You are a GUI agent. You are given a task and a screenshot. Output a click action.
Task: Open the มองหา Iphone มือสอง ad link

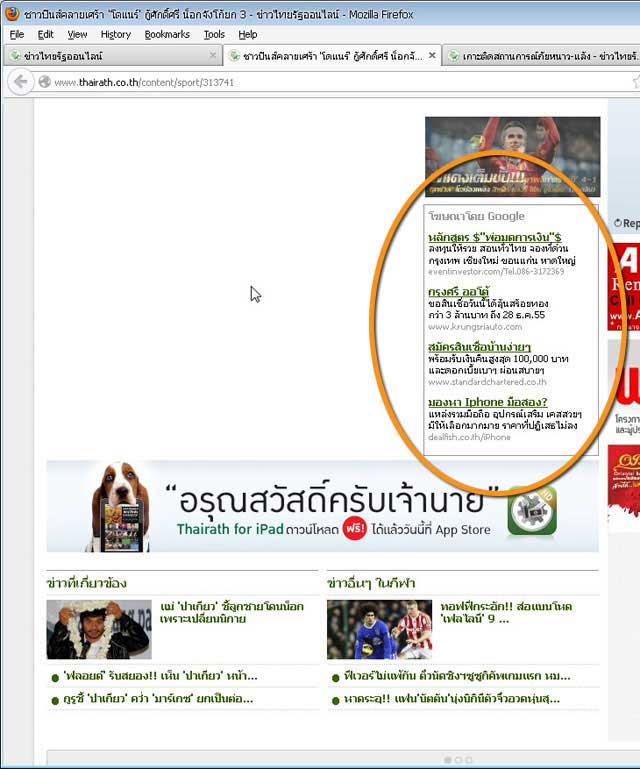(487, 402)
